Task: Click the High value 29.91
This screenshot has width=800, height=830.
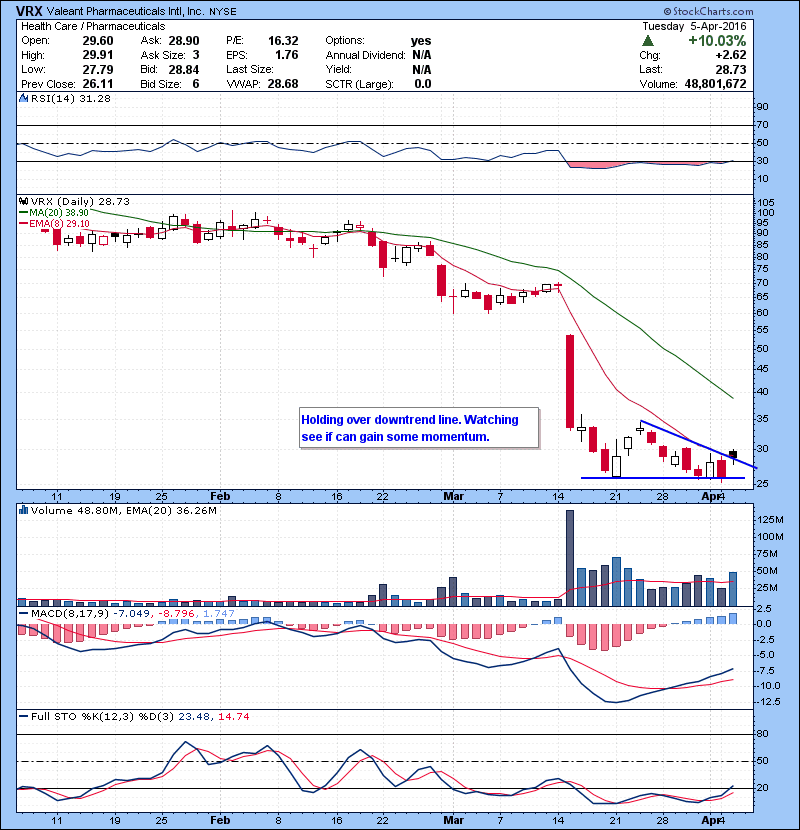Action: 98,55
